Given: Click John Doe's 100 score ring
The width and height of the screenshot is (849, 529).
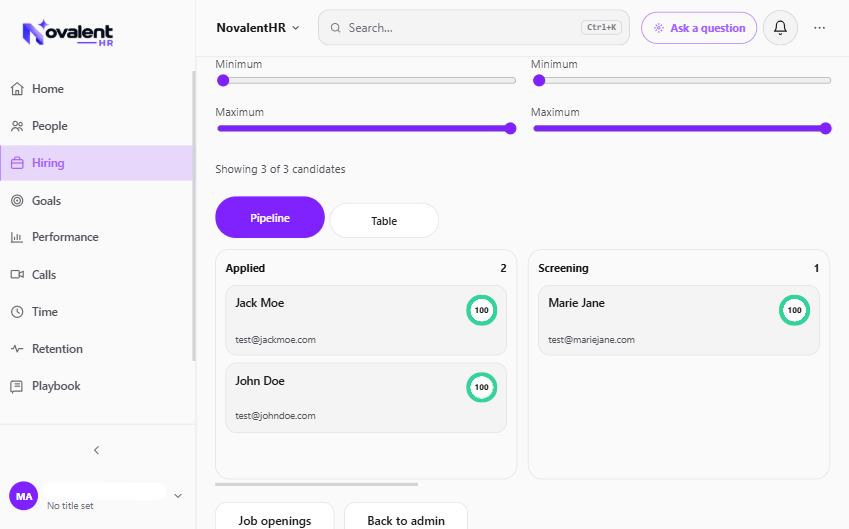Looking at the screenshot, I should (x=481, y=387).
